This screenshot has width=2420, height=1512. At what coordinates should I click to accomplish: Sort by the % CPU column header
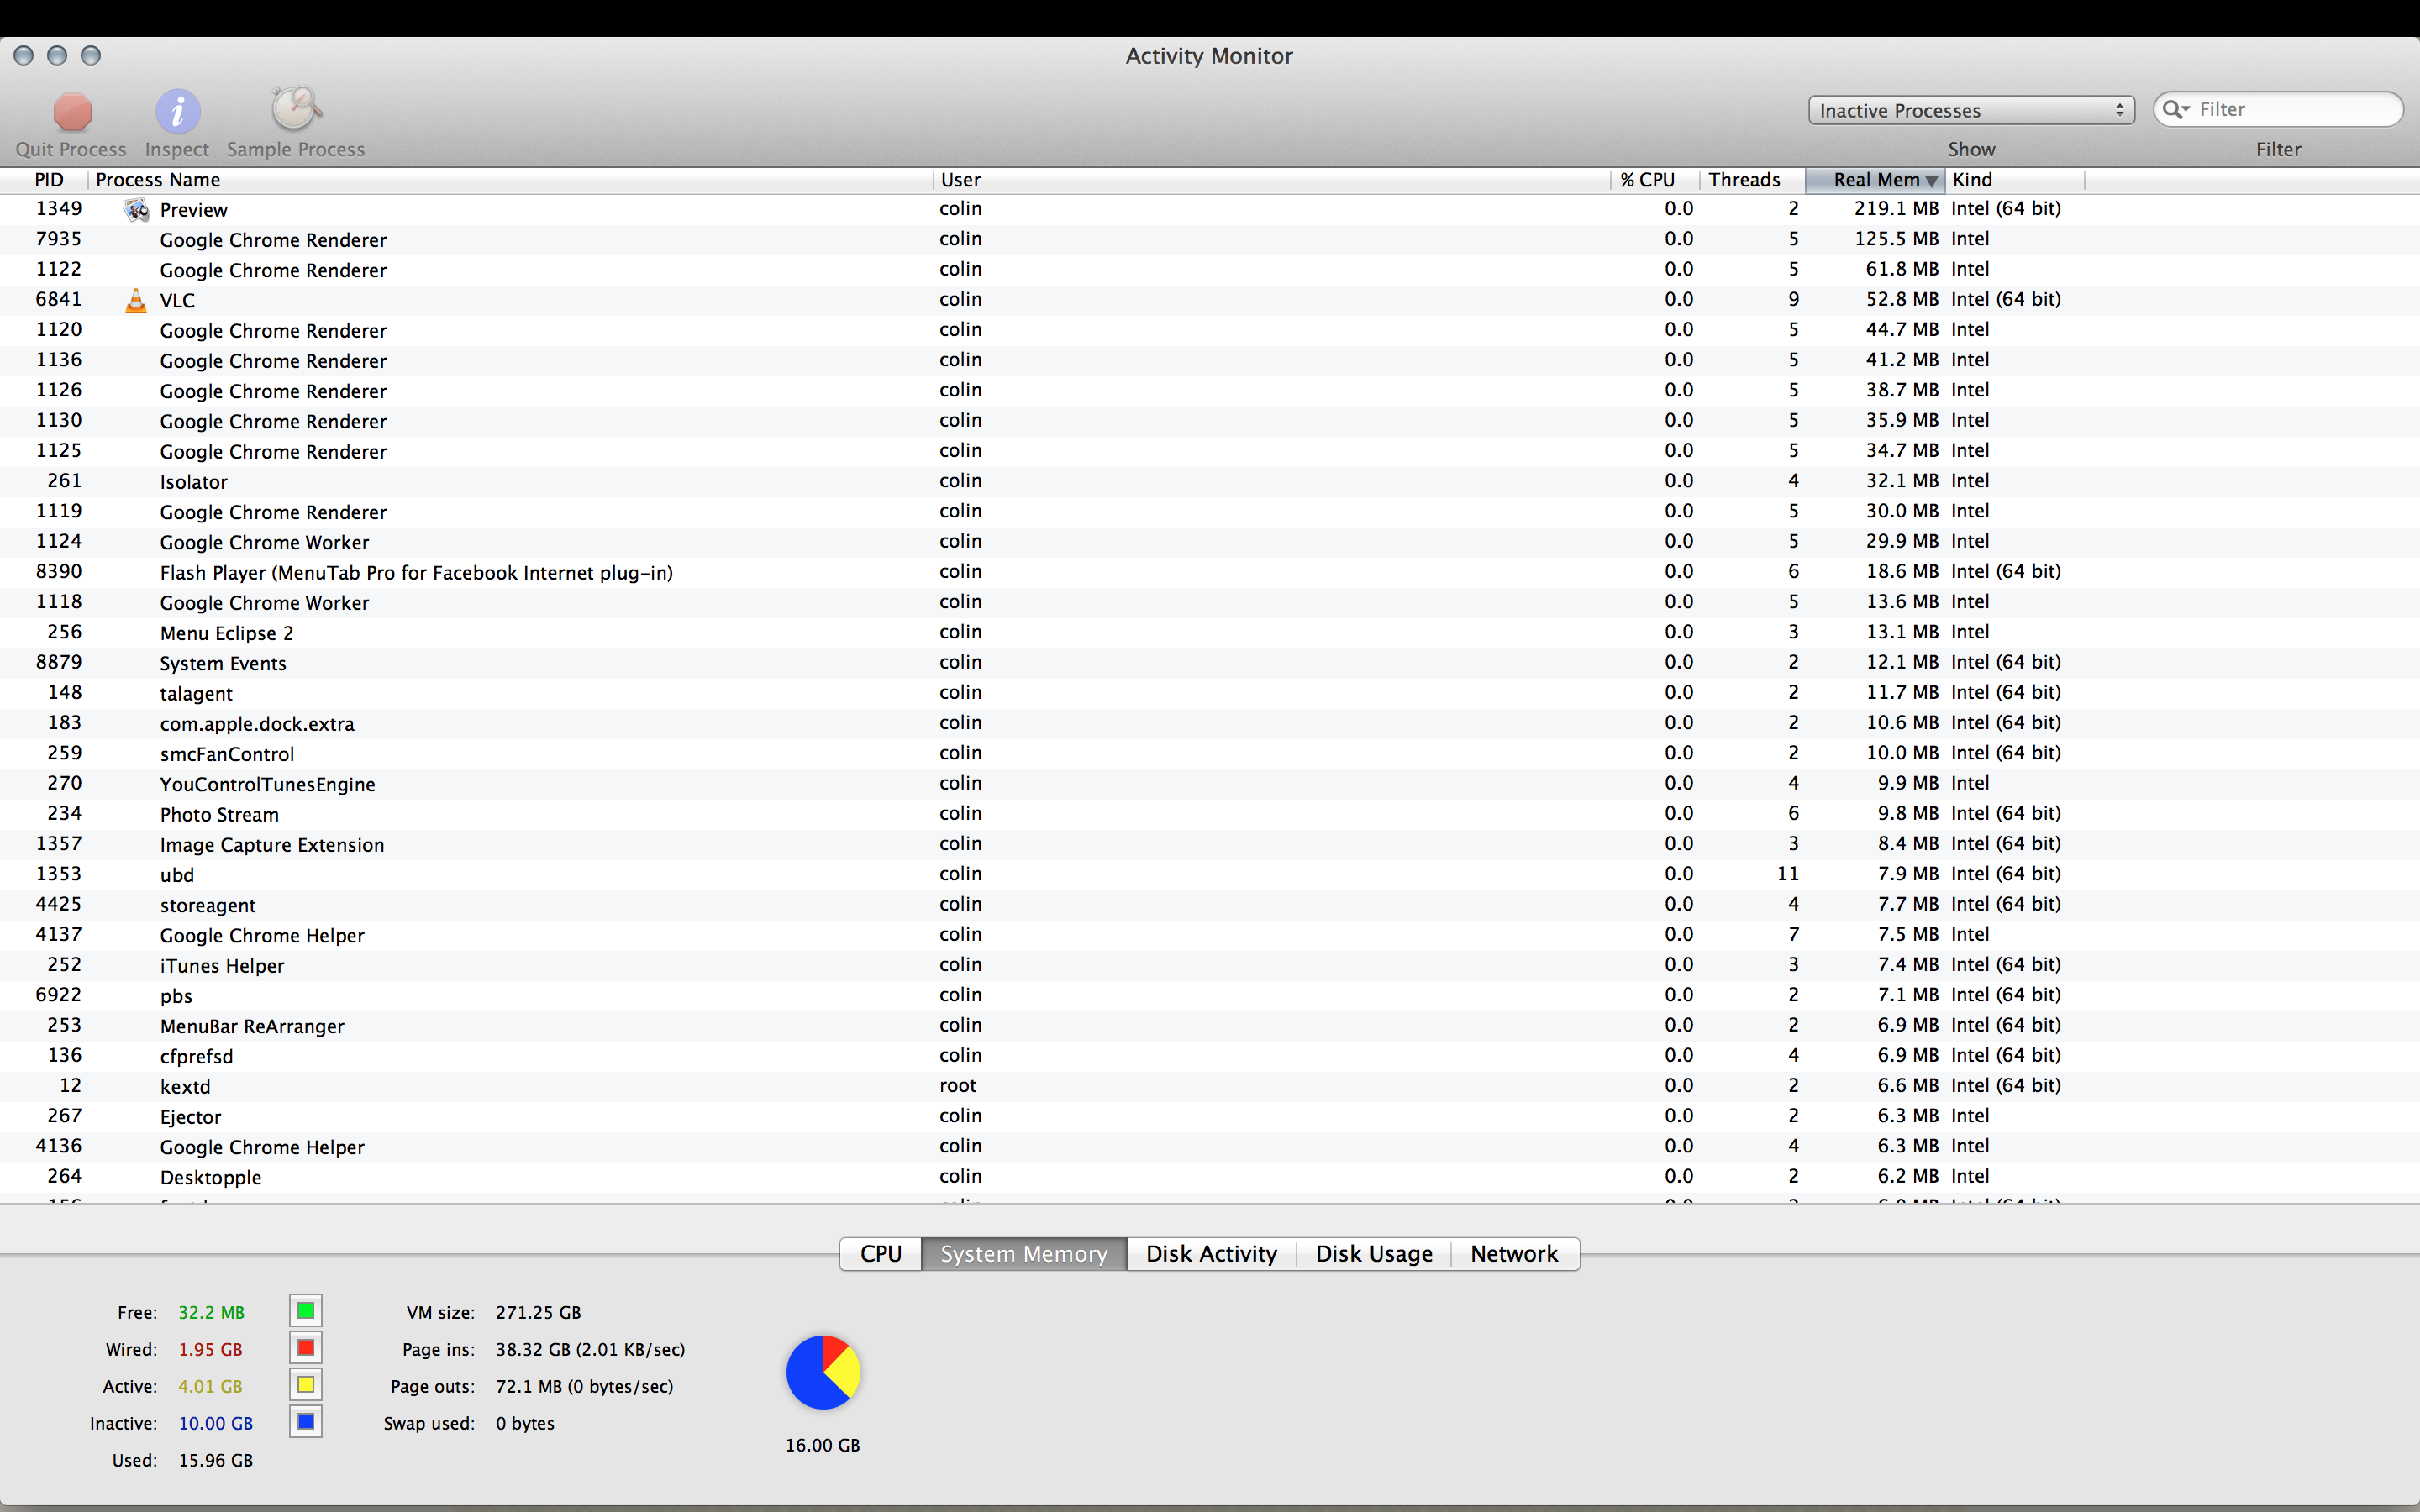pos(1655,180)
